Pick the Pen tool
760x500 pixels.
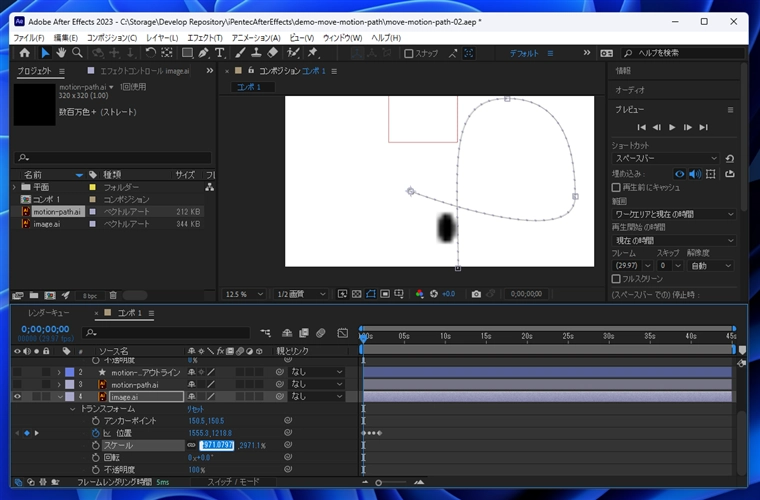[204, 53]
